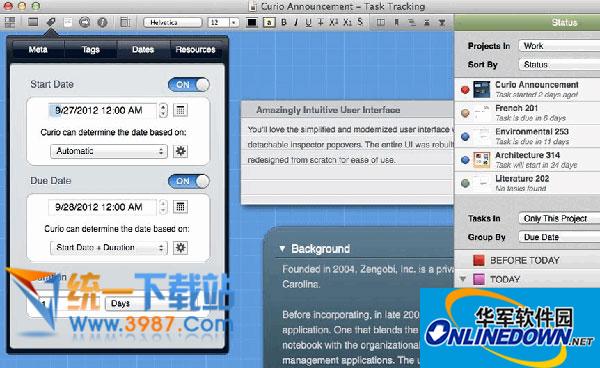Open the font size dropdown arrow

click(234, 23)
